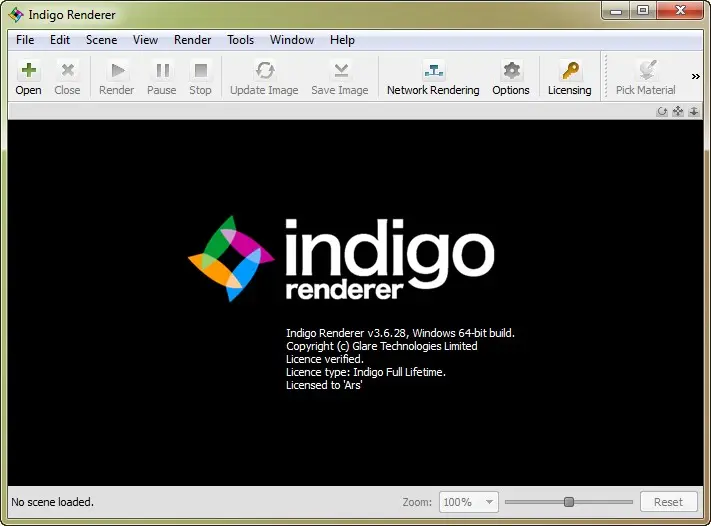Image resolution: width=711 pixels, height=526 pixels.
Task: Open Network Rendering settings
Action: 433,78
